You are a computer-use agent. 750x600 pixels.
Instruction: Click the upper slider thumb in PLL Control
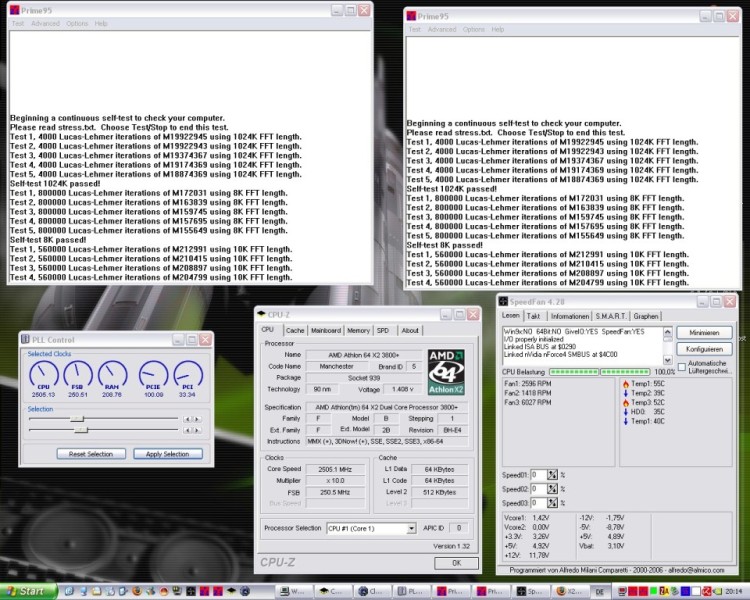click(x=77, y=419)
